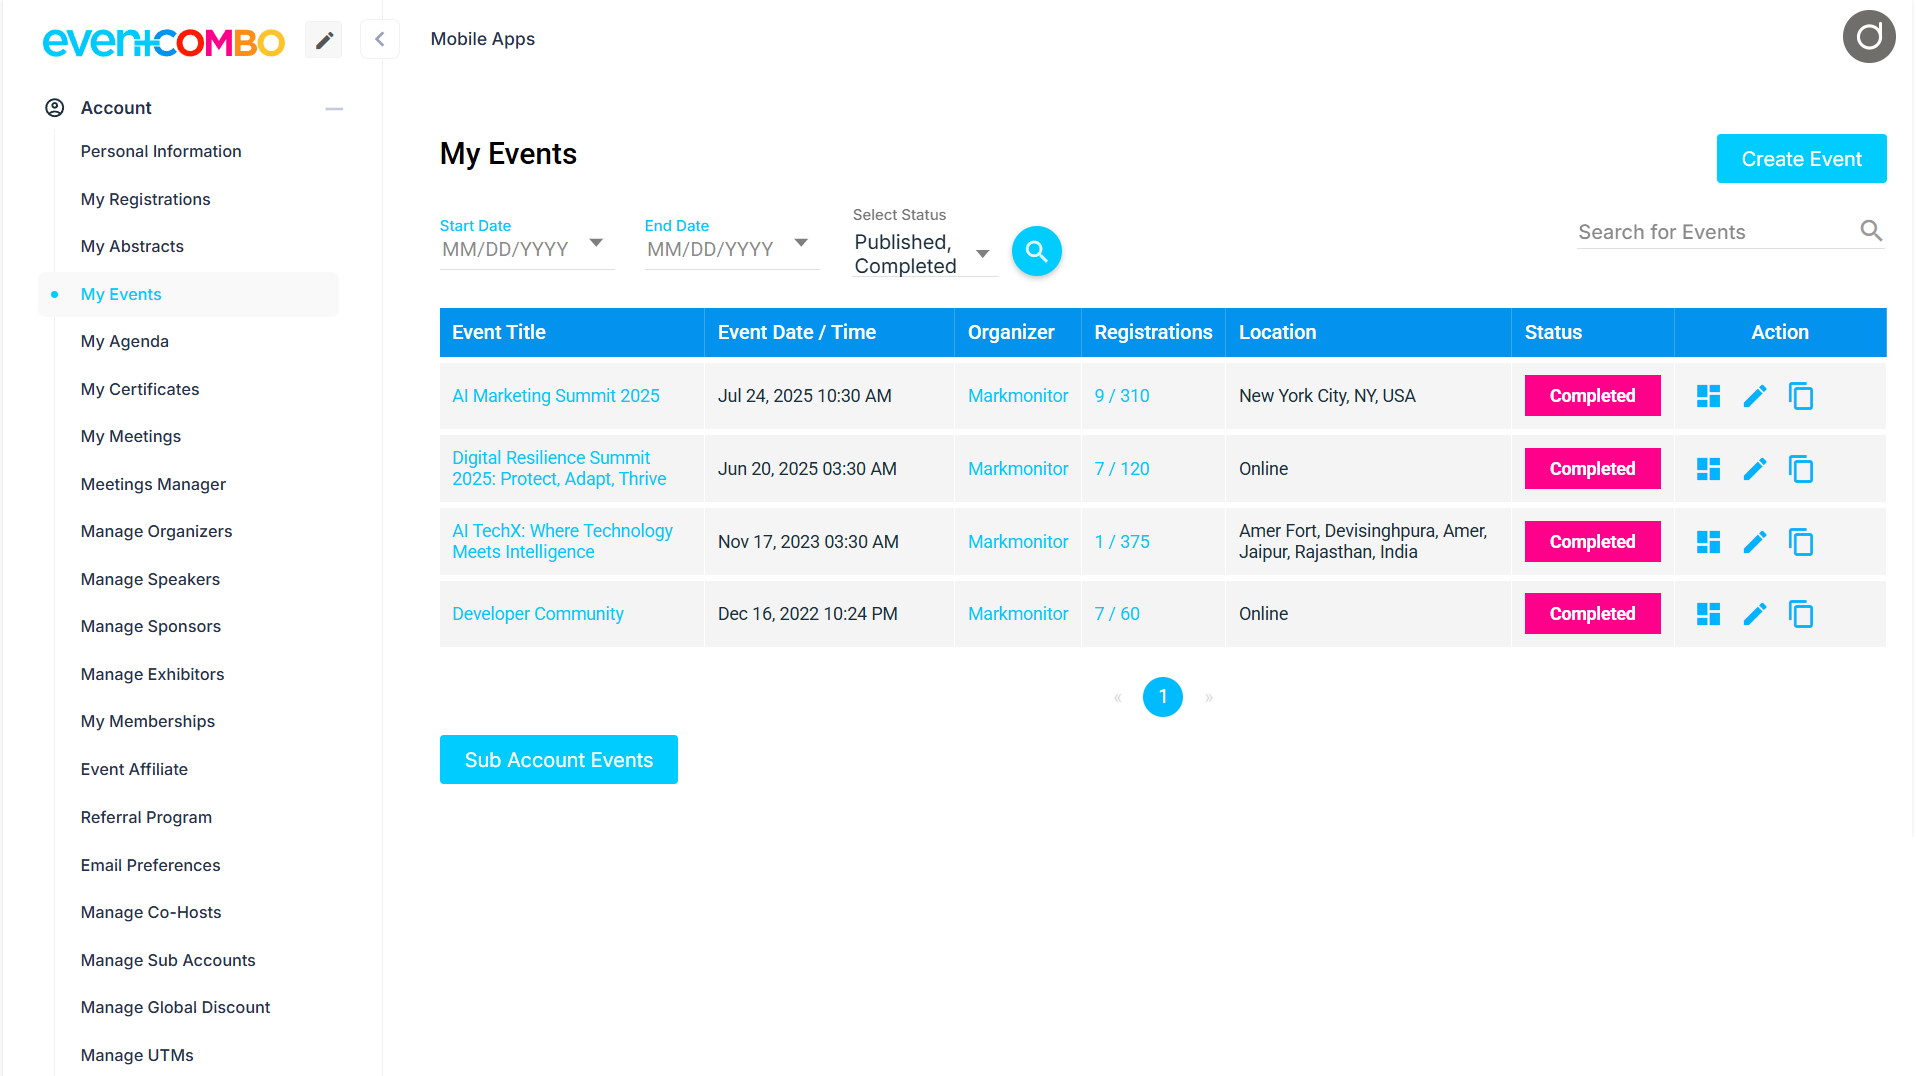
Task: Open dashboard icon for AI Marketing Summit 2025
Action: click(1708, 397)
